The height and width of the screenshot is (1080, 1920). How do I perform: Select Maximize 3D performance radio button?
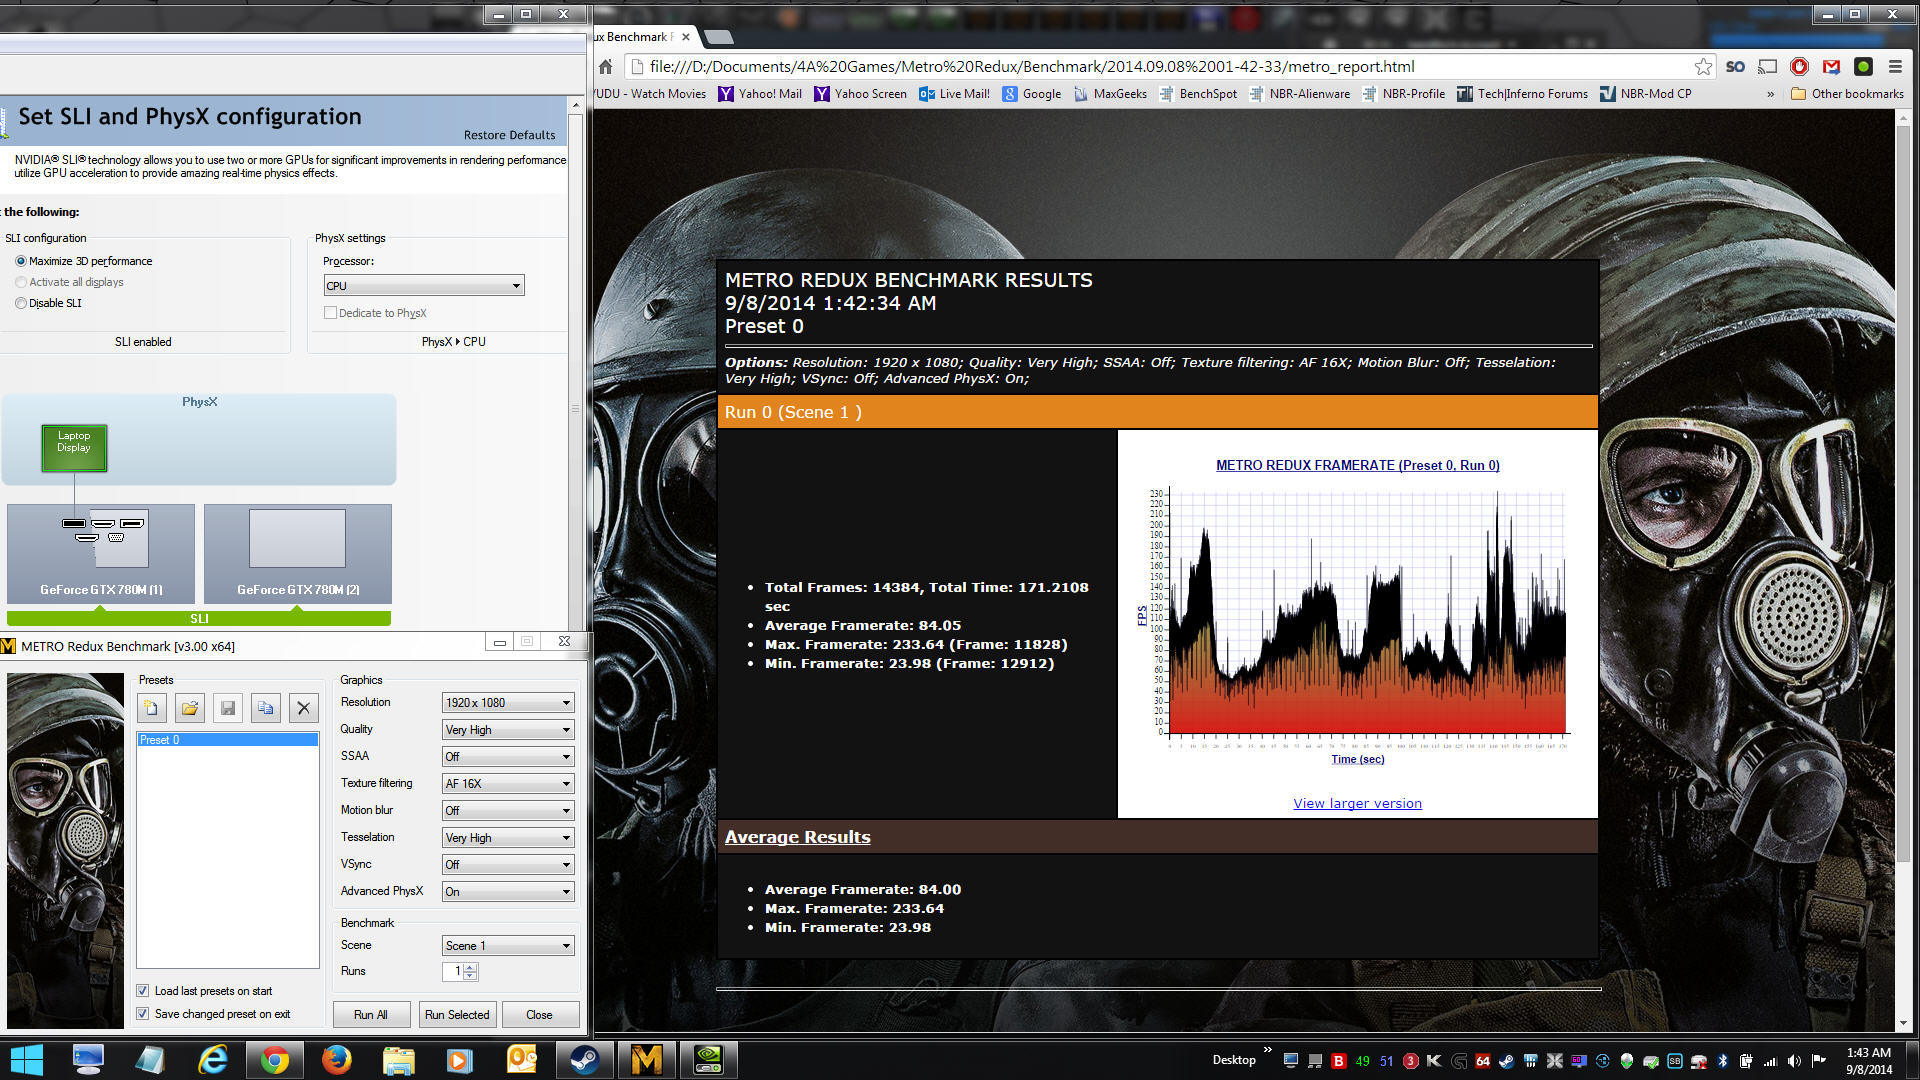[21, 261]
